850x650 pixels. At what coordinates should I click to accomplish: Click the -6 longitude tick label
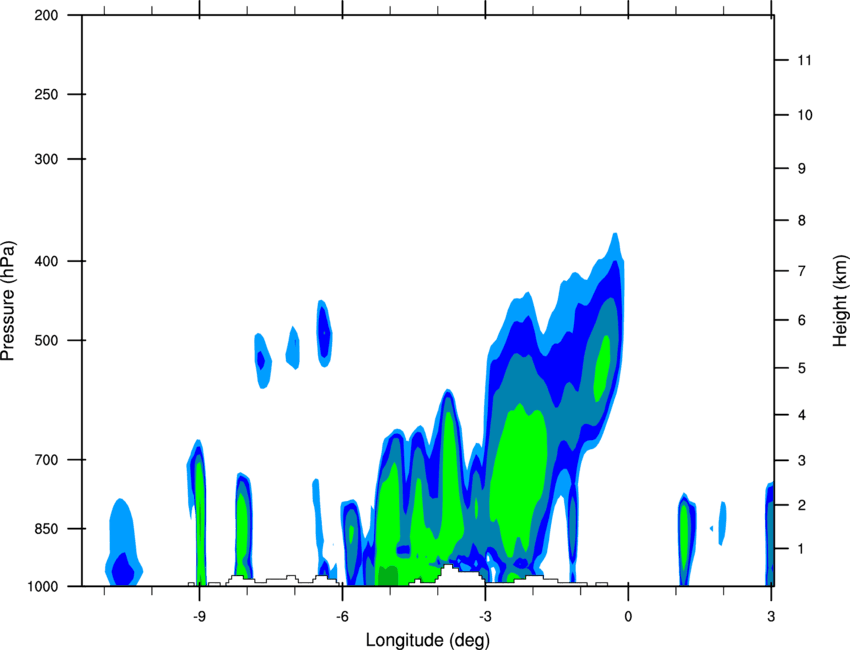342,617
